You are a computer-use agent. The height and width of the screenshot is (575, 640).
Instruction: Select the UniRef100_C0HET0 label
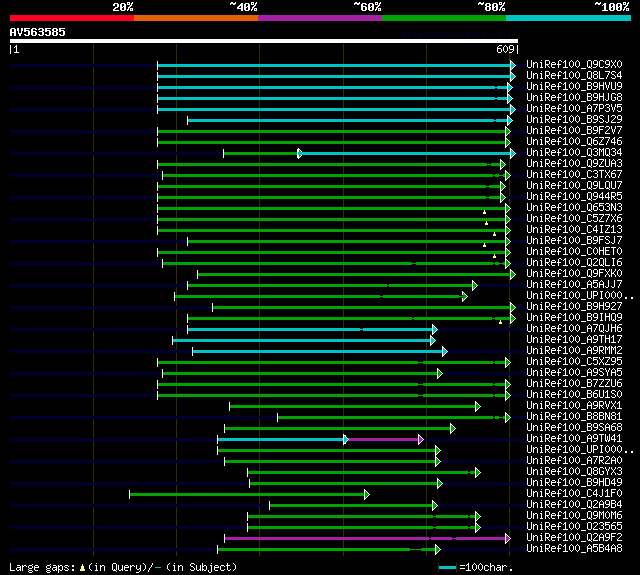coord(574,252)
